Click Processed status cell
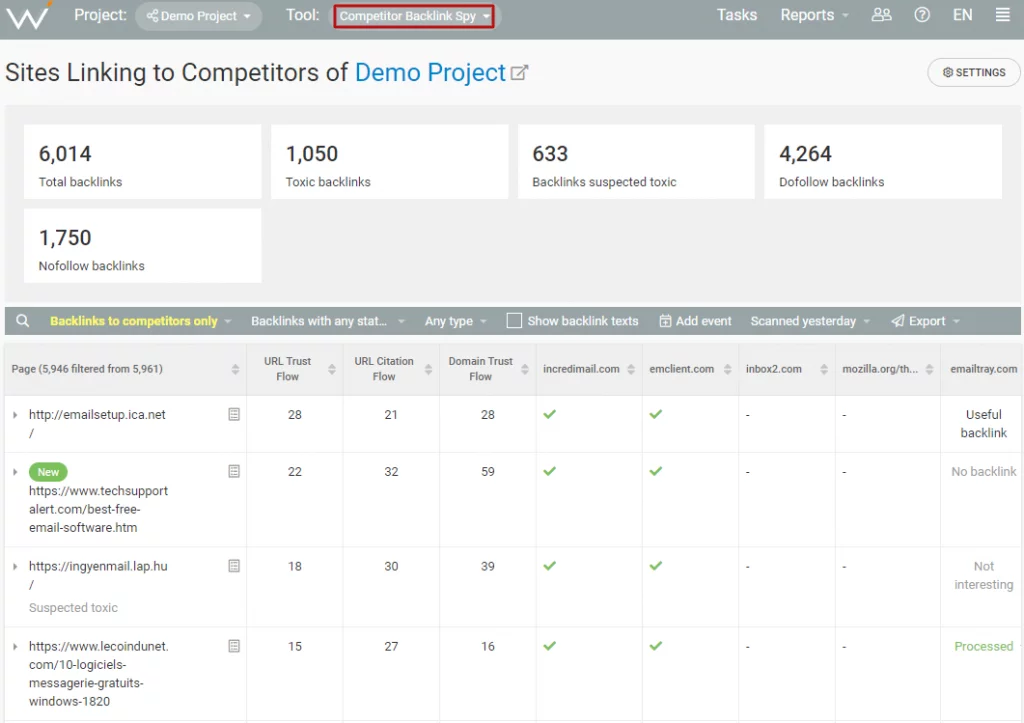The image size is (1024, 723). click(x=984, y=646)
